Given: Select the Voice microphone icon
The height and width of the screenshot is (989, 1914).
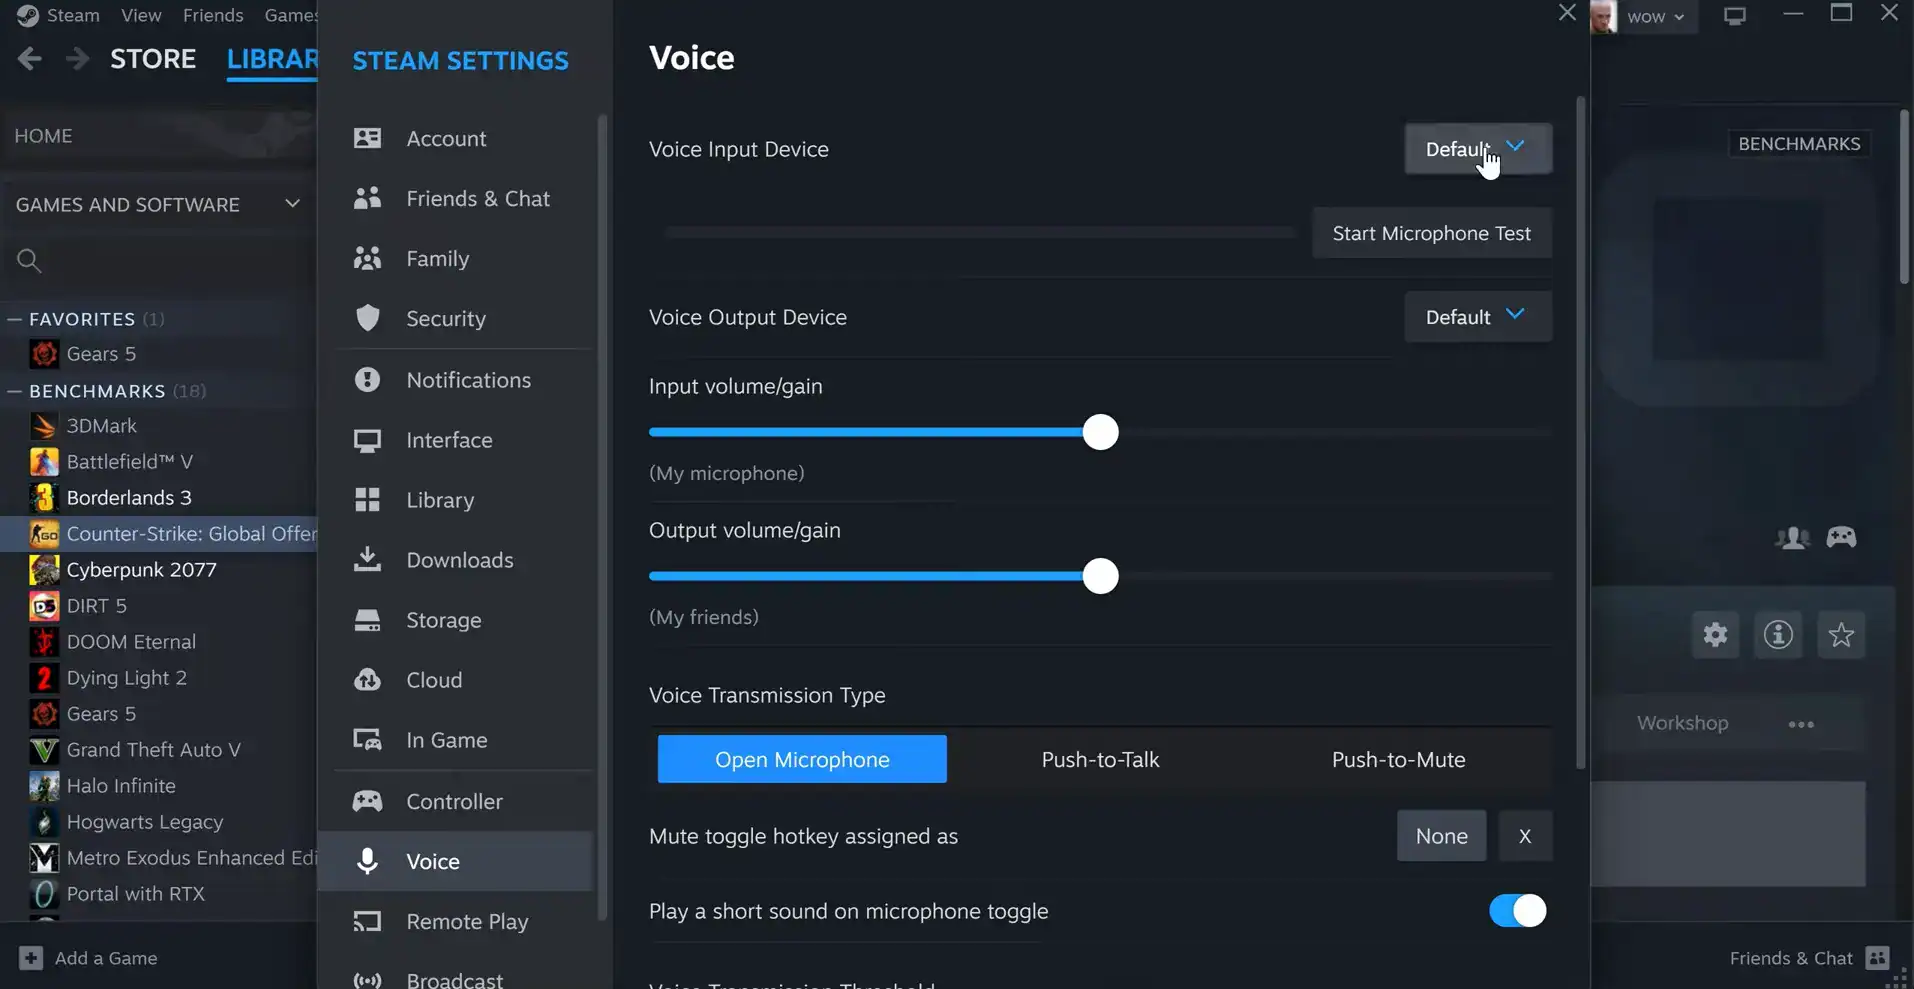Looking at the screenshot, I should [367, 861].
